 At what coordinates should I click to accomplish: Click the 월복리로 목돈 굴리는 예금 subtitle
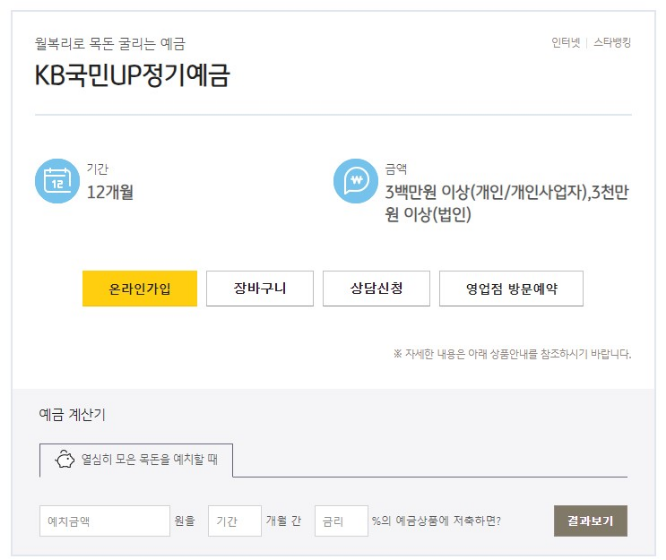click(x=110, y=44)
